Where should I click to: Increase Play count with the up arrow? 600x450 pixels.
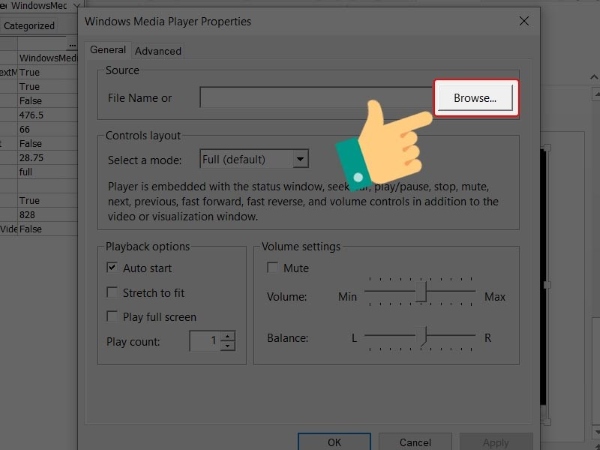[x=228, y=336]
